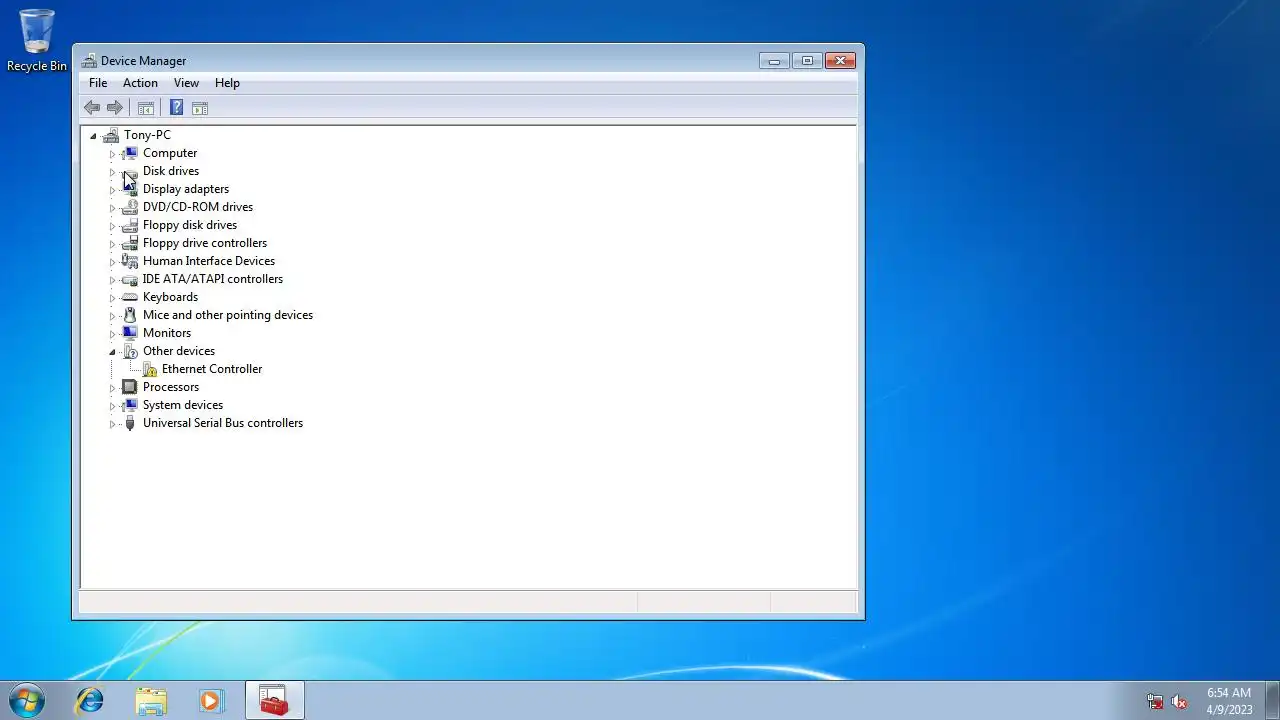Select the Tony-PC computer icon
The image size is (1280, 720).
[111, 135]
